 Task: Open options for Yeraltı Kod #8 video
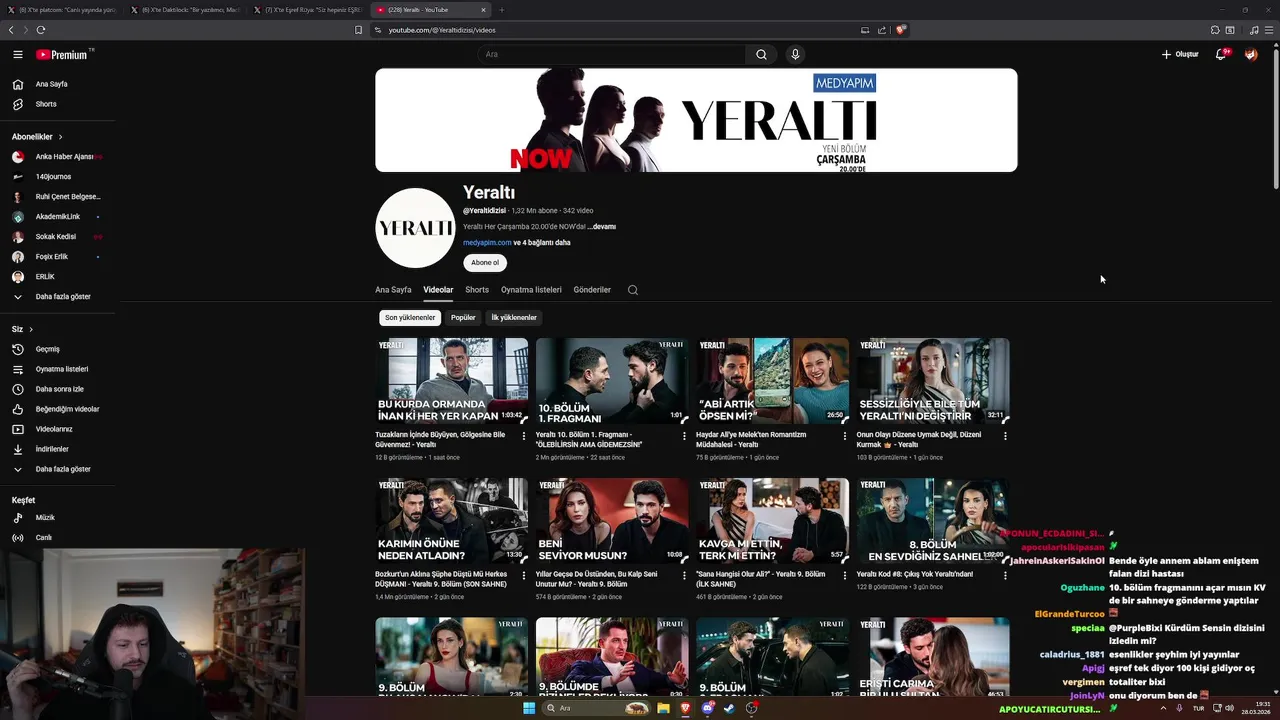click(x=1005, y=576)
